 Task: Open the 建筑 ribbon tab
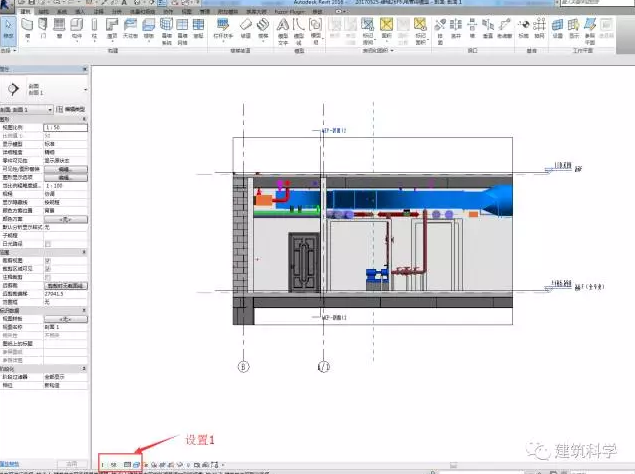[x=26, y=11]
